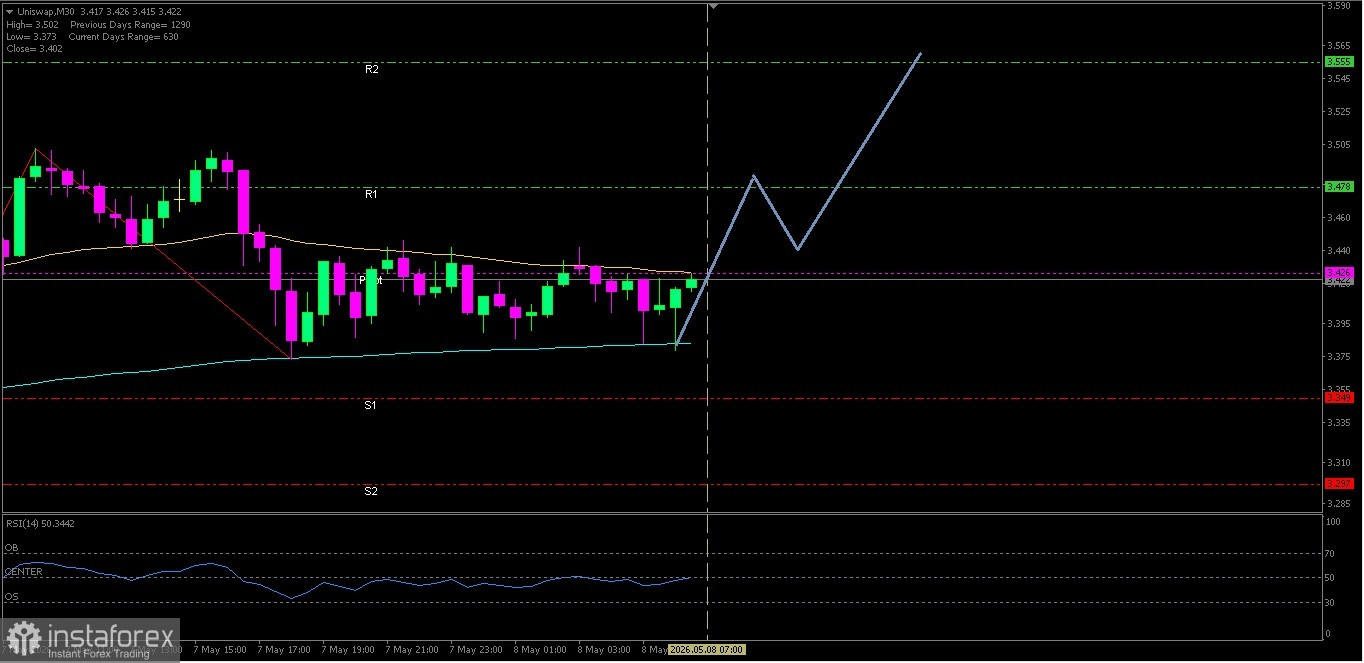Click the chart shift marker triangle at top
This screenshot has width=1364, height=663.
click(713, 7)
